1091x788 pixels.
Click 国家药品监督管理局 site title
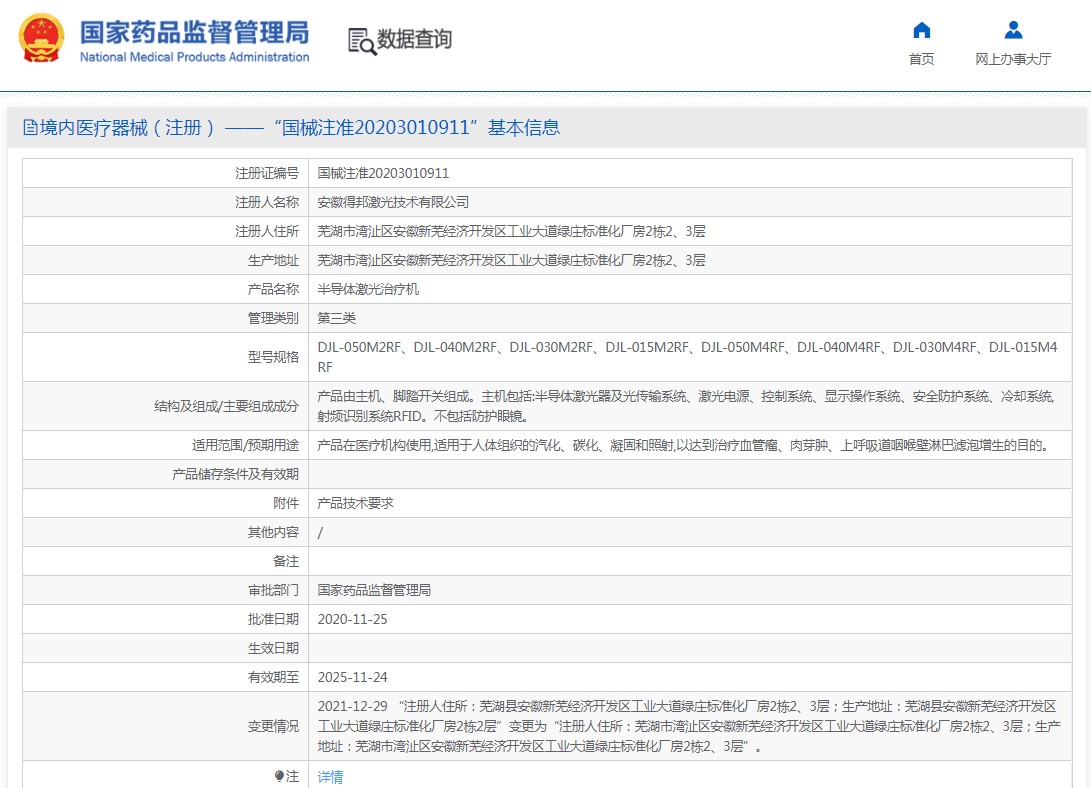click(194, 33)
